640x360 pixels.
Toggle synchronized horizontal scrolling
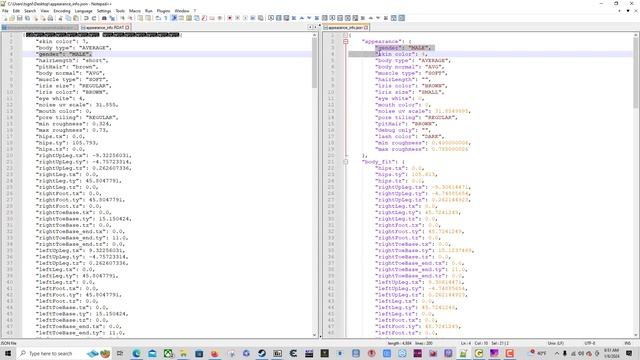coord(148,18)
